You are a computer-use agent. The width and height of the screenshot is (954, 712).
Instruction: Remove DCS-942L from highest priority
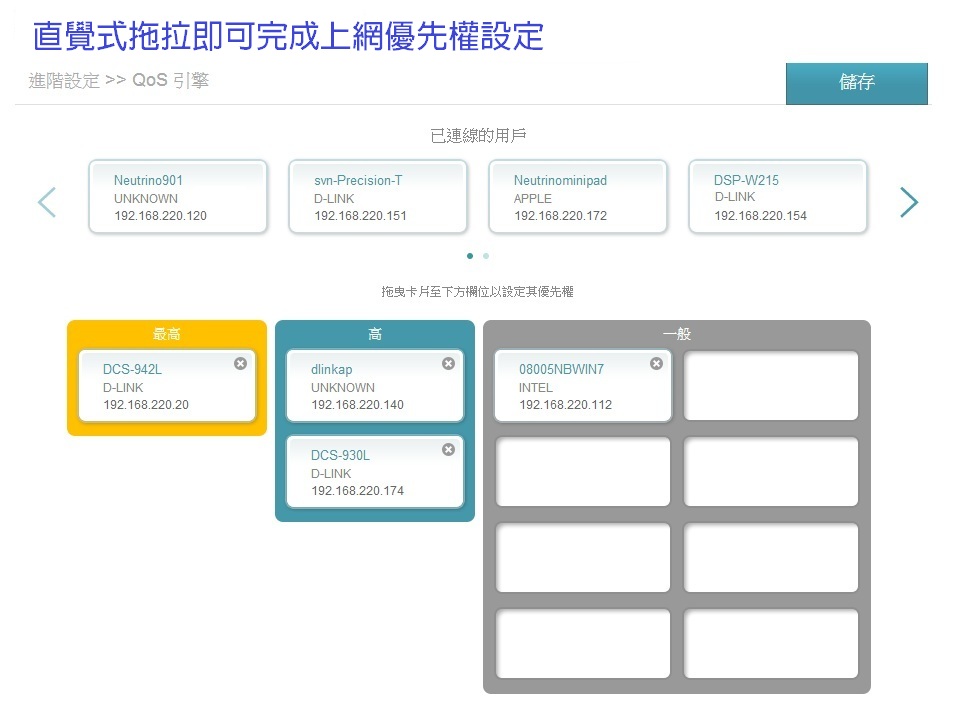click(240, 364)
